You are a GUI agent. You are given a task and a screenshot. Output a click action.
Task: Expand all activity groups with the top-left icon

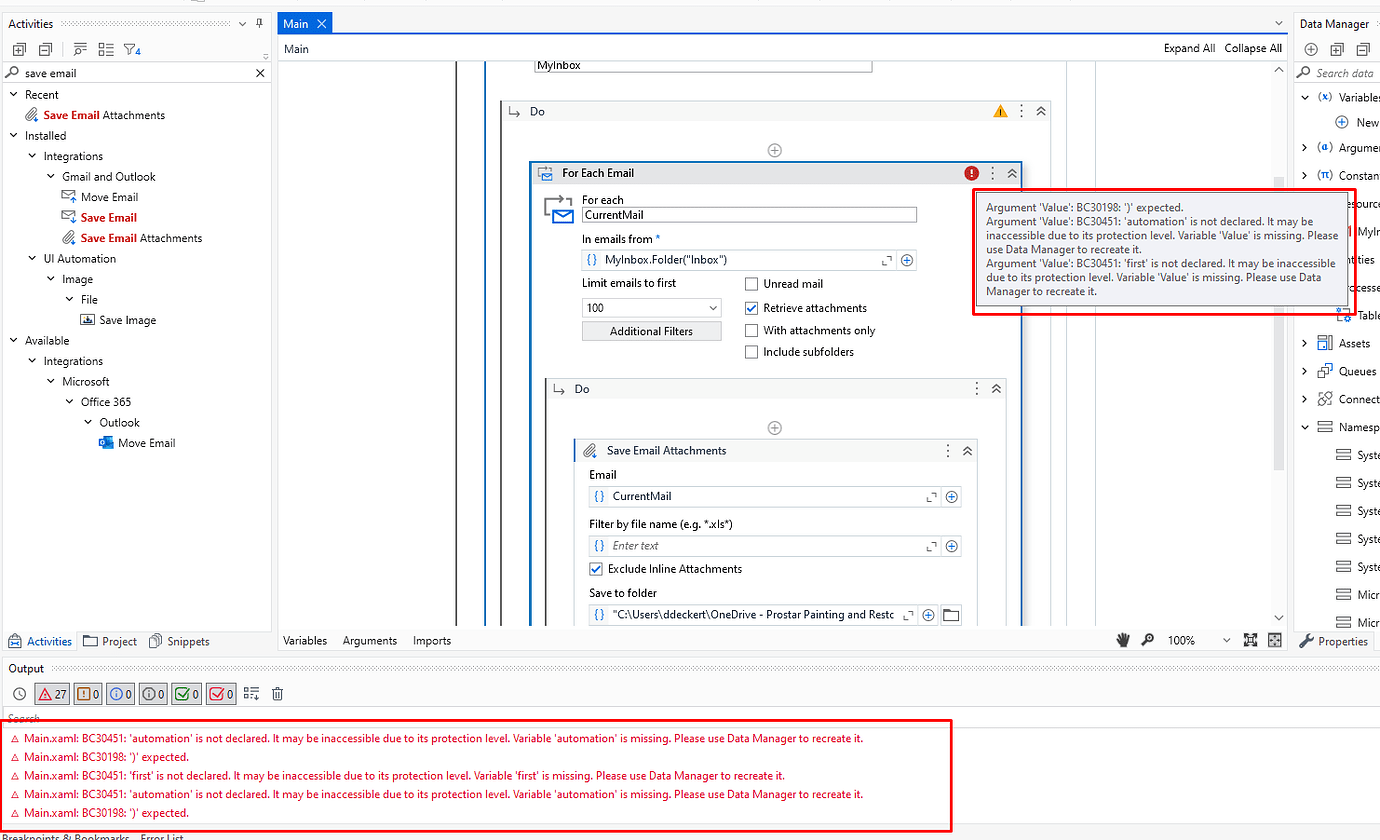(x=18, y=48)
